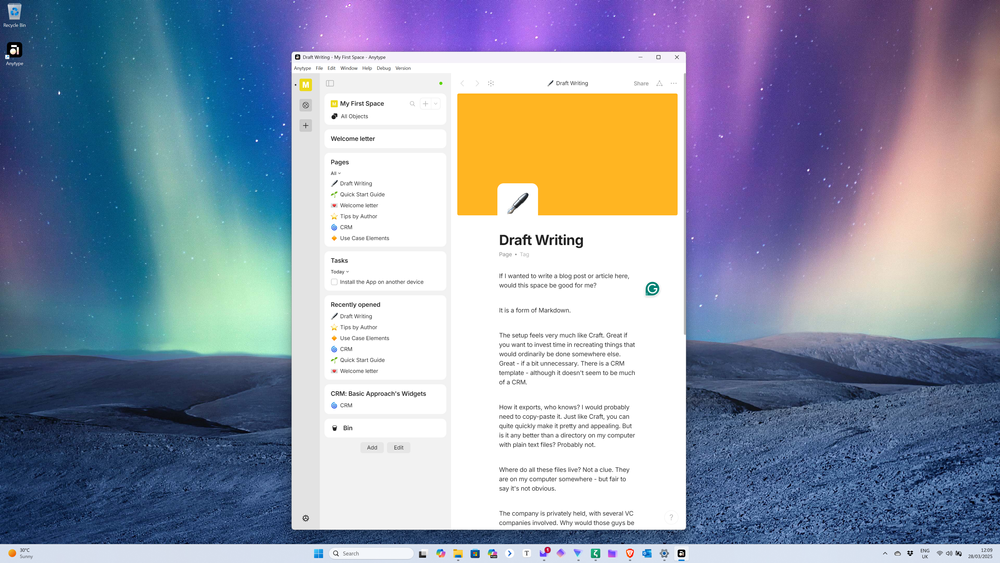The width and height of the screenshot is (1000, 563).
Task: Toggle the sidebar panel icon
Action: pos(330,84)
